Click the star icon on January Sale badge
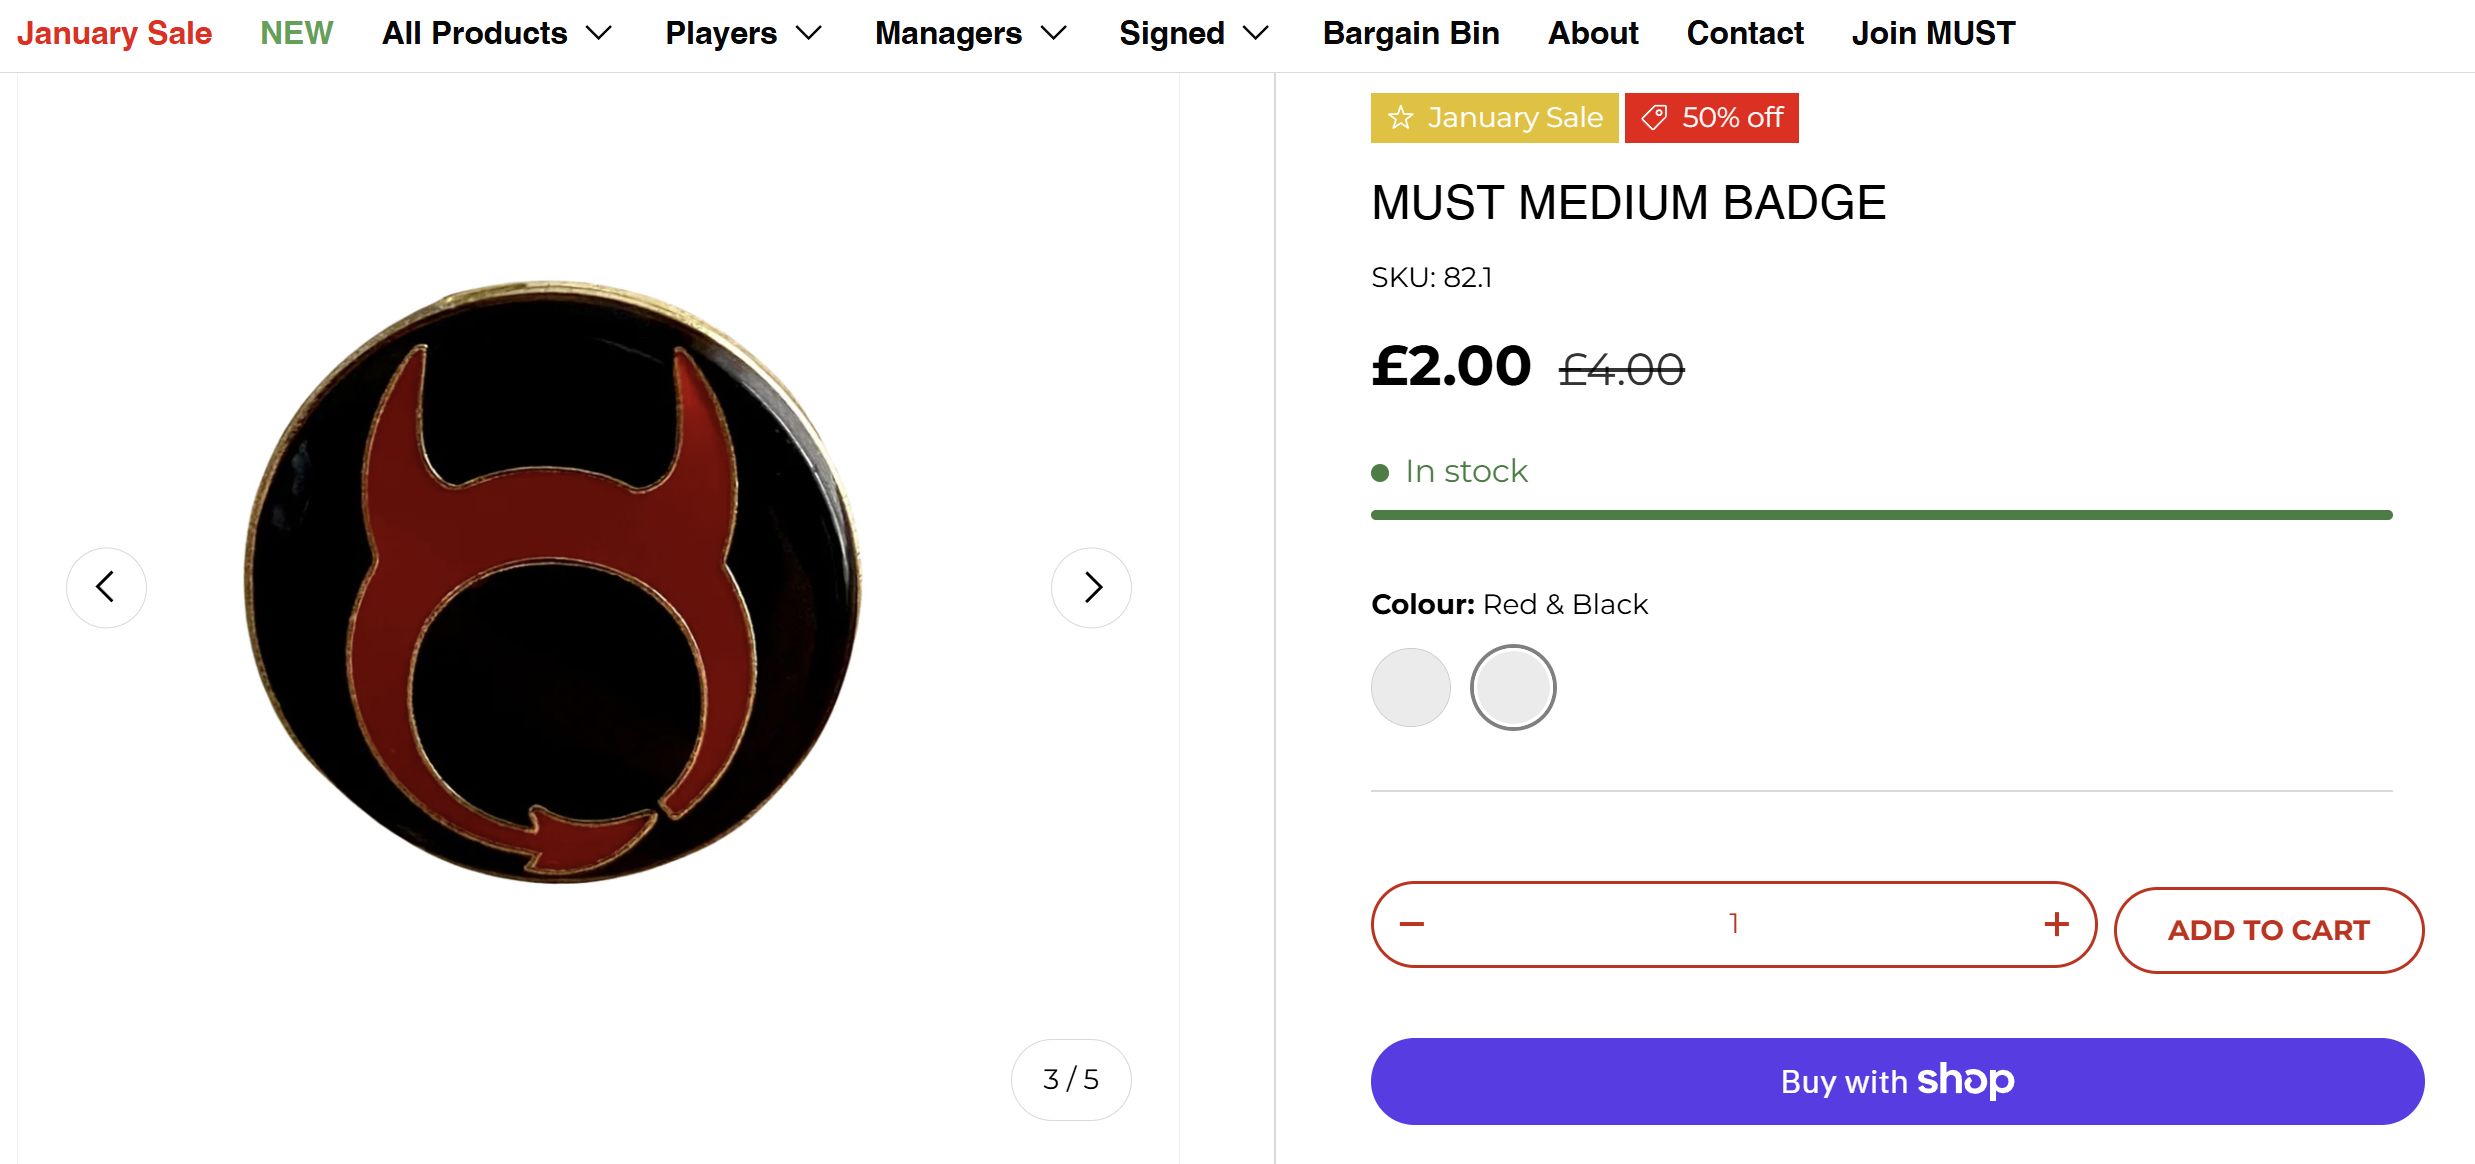 click(x=1400, y=118)
